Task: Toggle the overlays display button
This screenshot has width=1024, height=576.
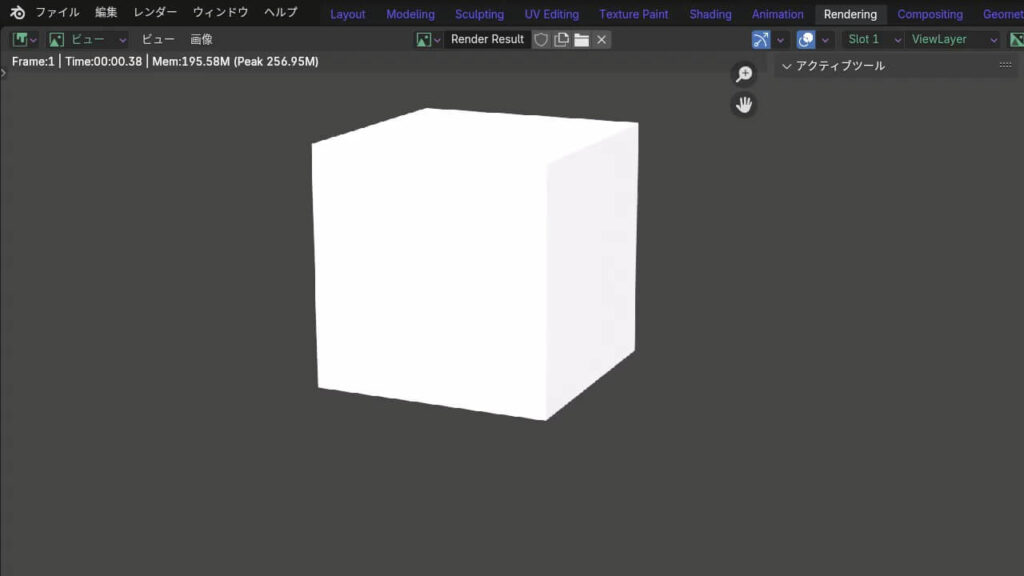Action: (806, 40)
